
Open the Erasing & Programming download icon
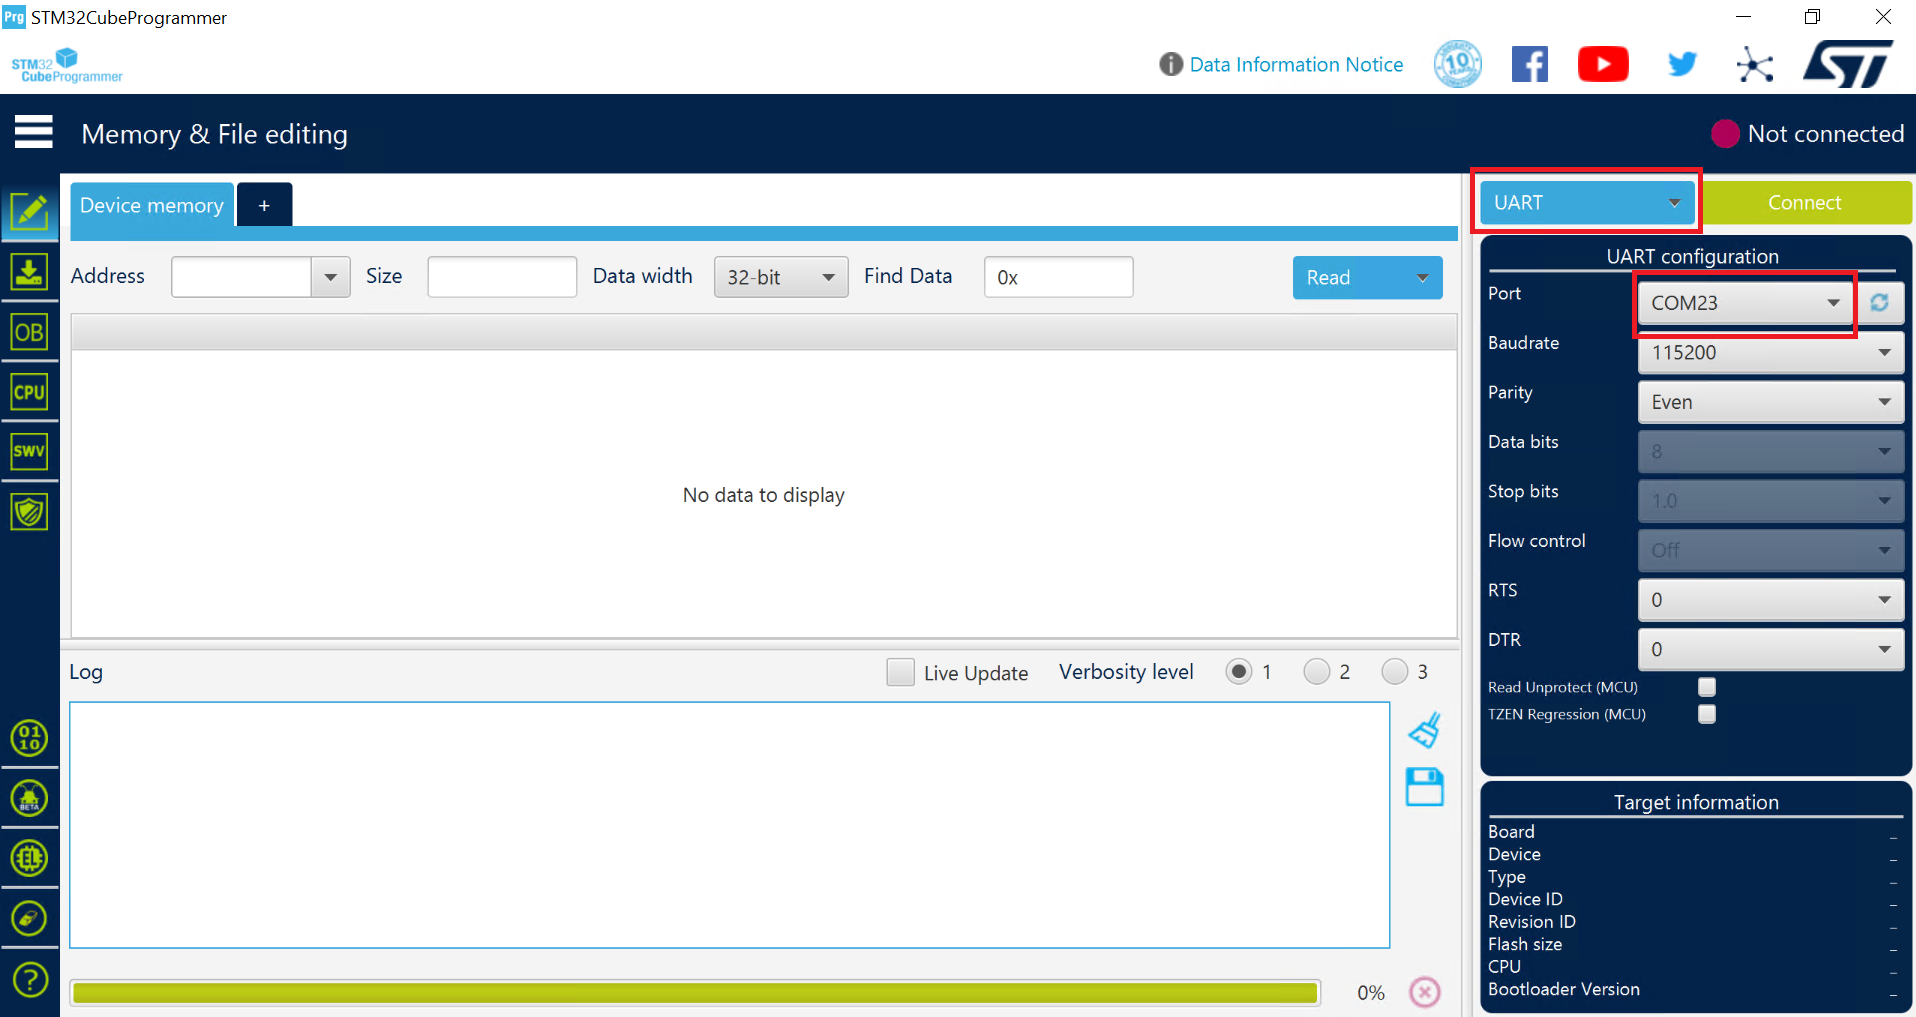pyautogui.click(x=30, y=271)
